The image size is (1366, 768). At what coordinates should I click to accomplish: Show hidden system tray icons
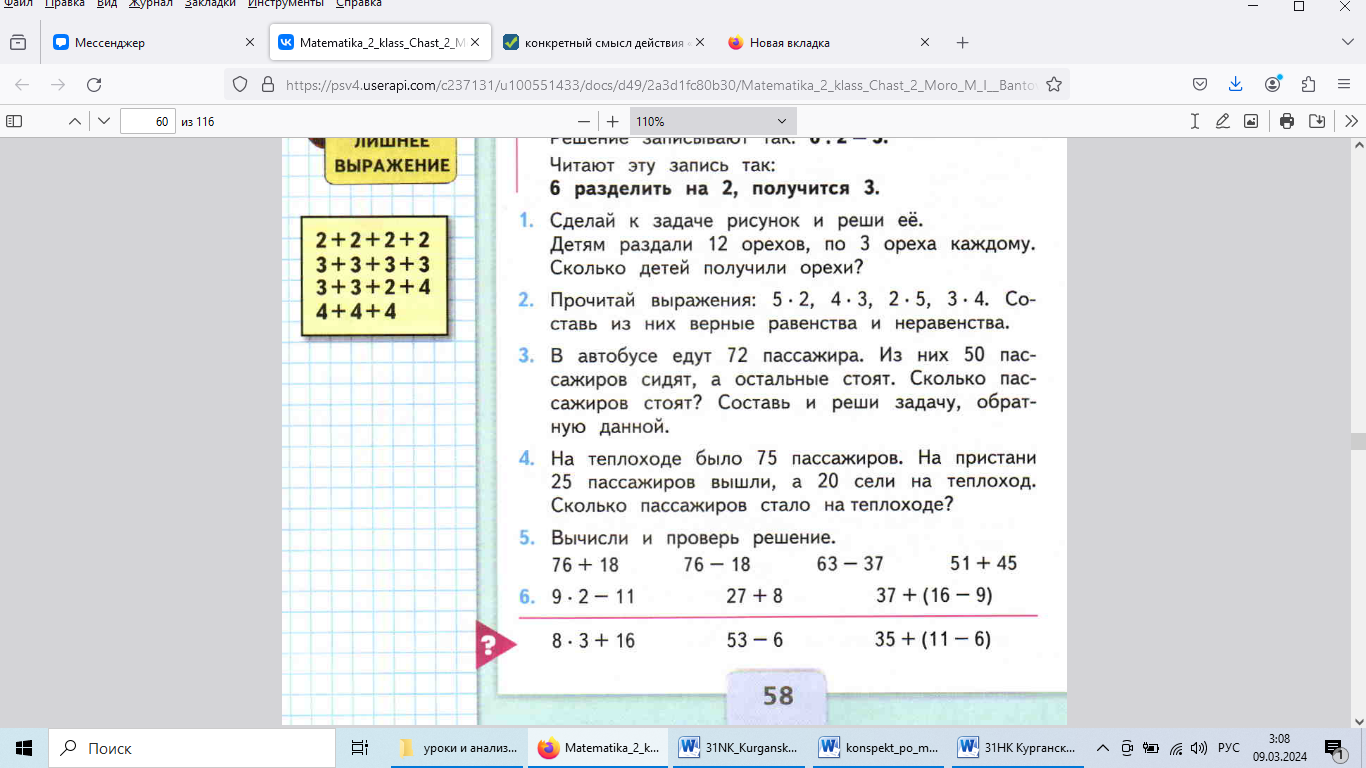point(1103,747)
